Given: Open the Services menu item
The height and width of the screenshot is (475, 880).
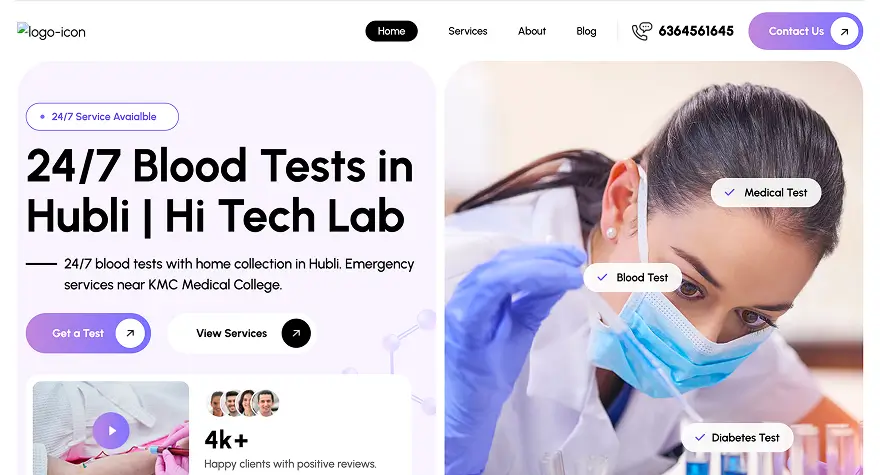Looking at the screenshot, I should pyautogui.click(x=468, y=31).
